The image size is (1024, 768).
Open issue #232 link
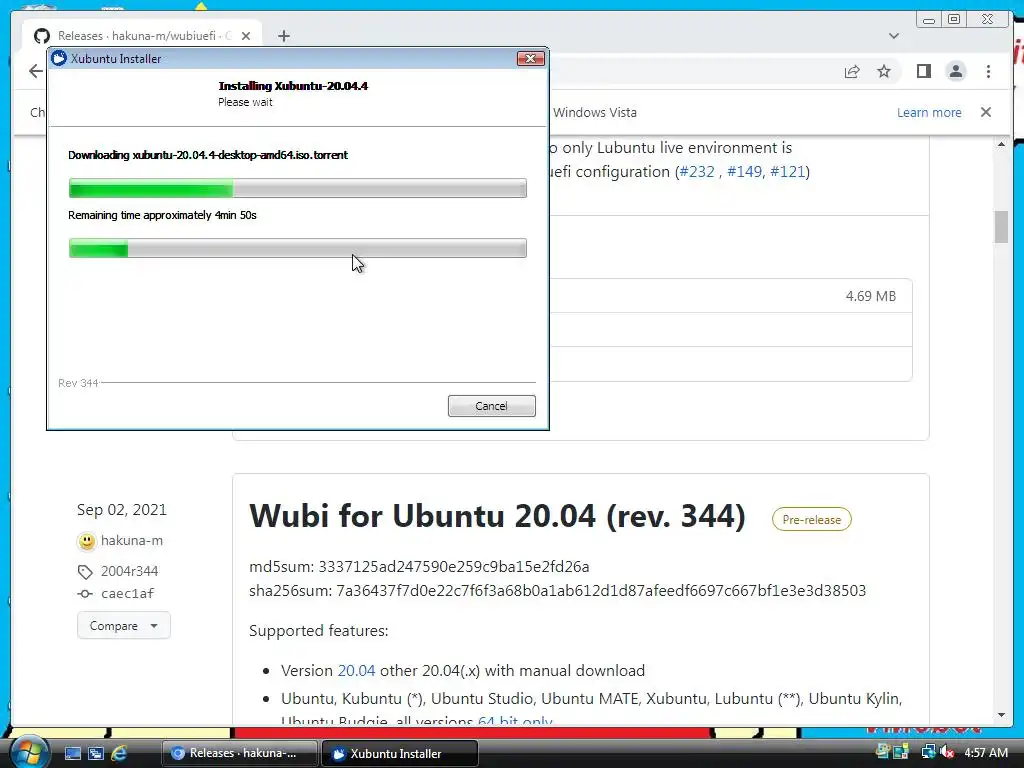(x=697, y=172)
